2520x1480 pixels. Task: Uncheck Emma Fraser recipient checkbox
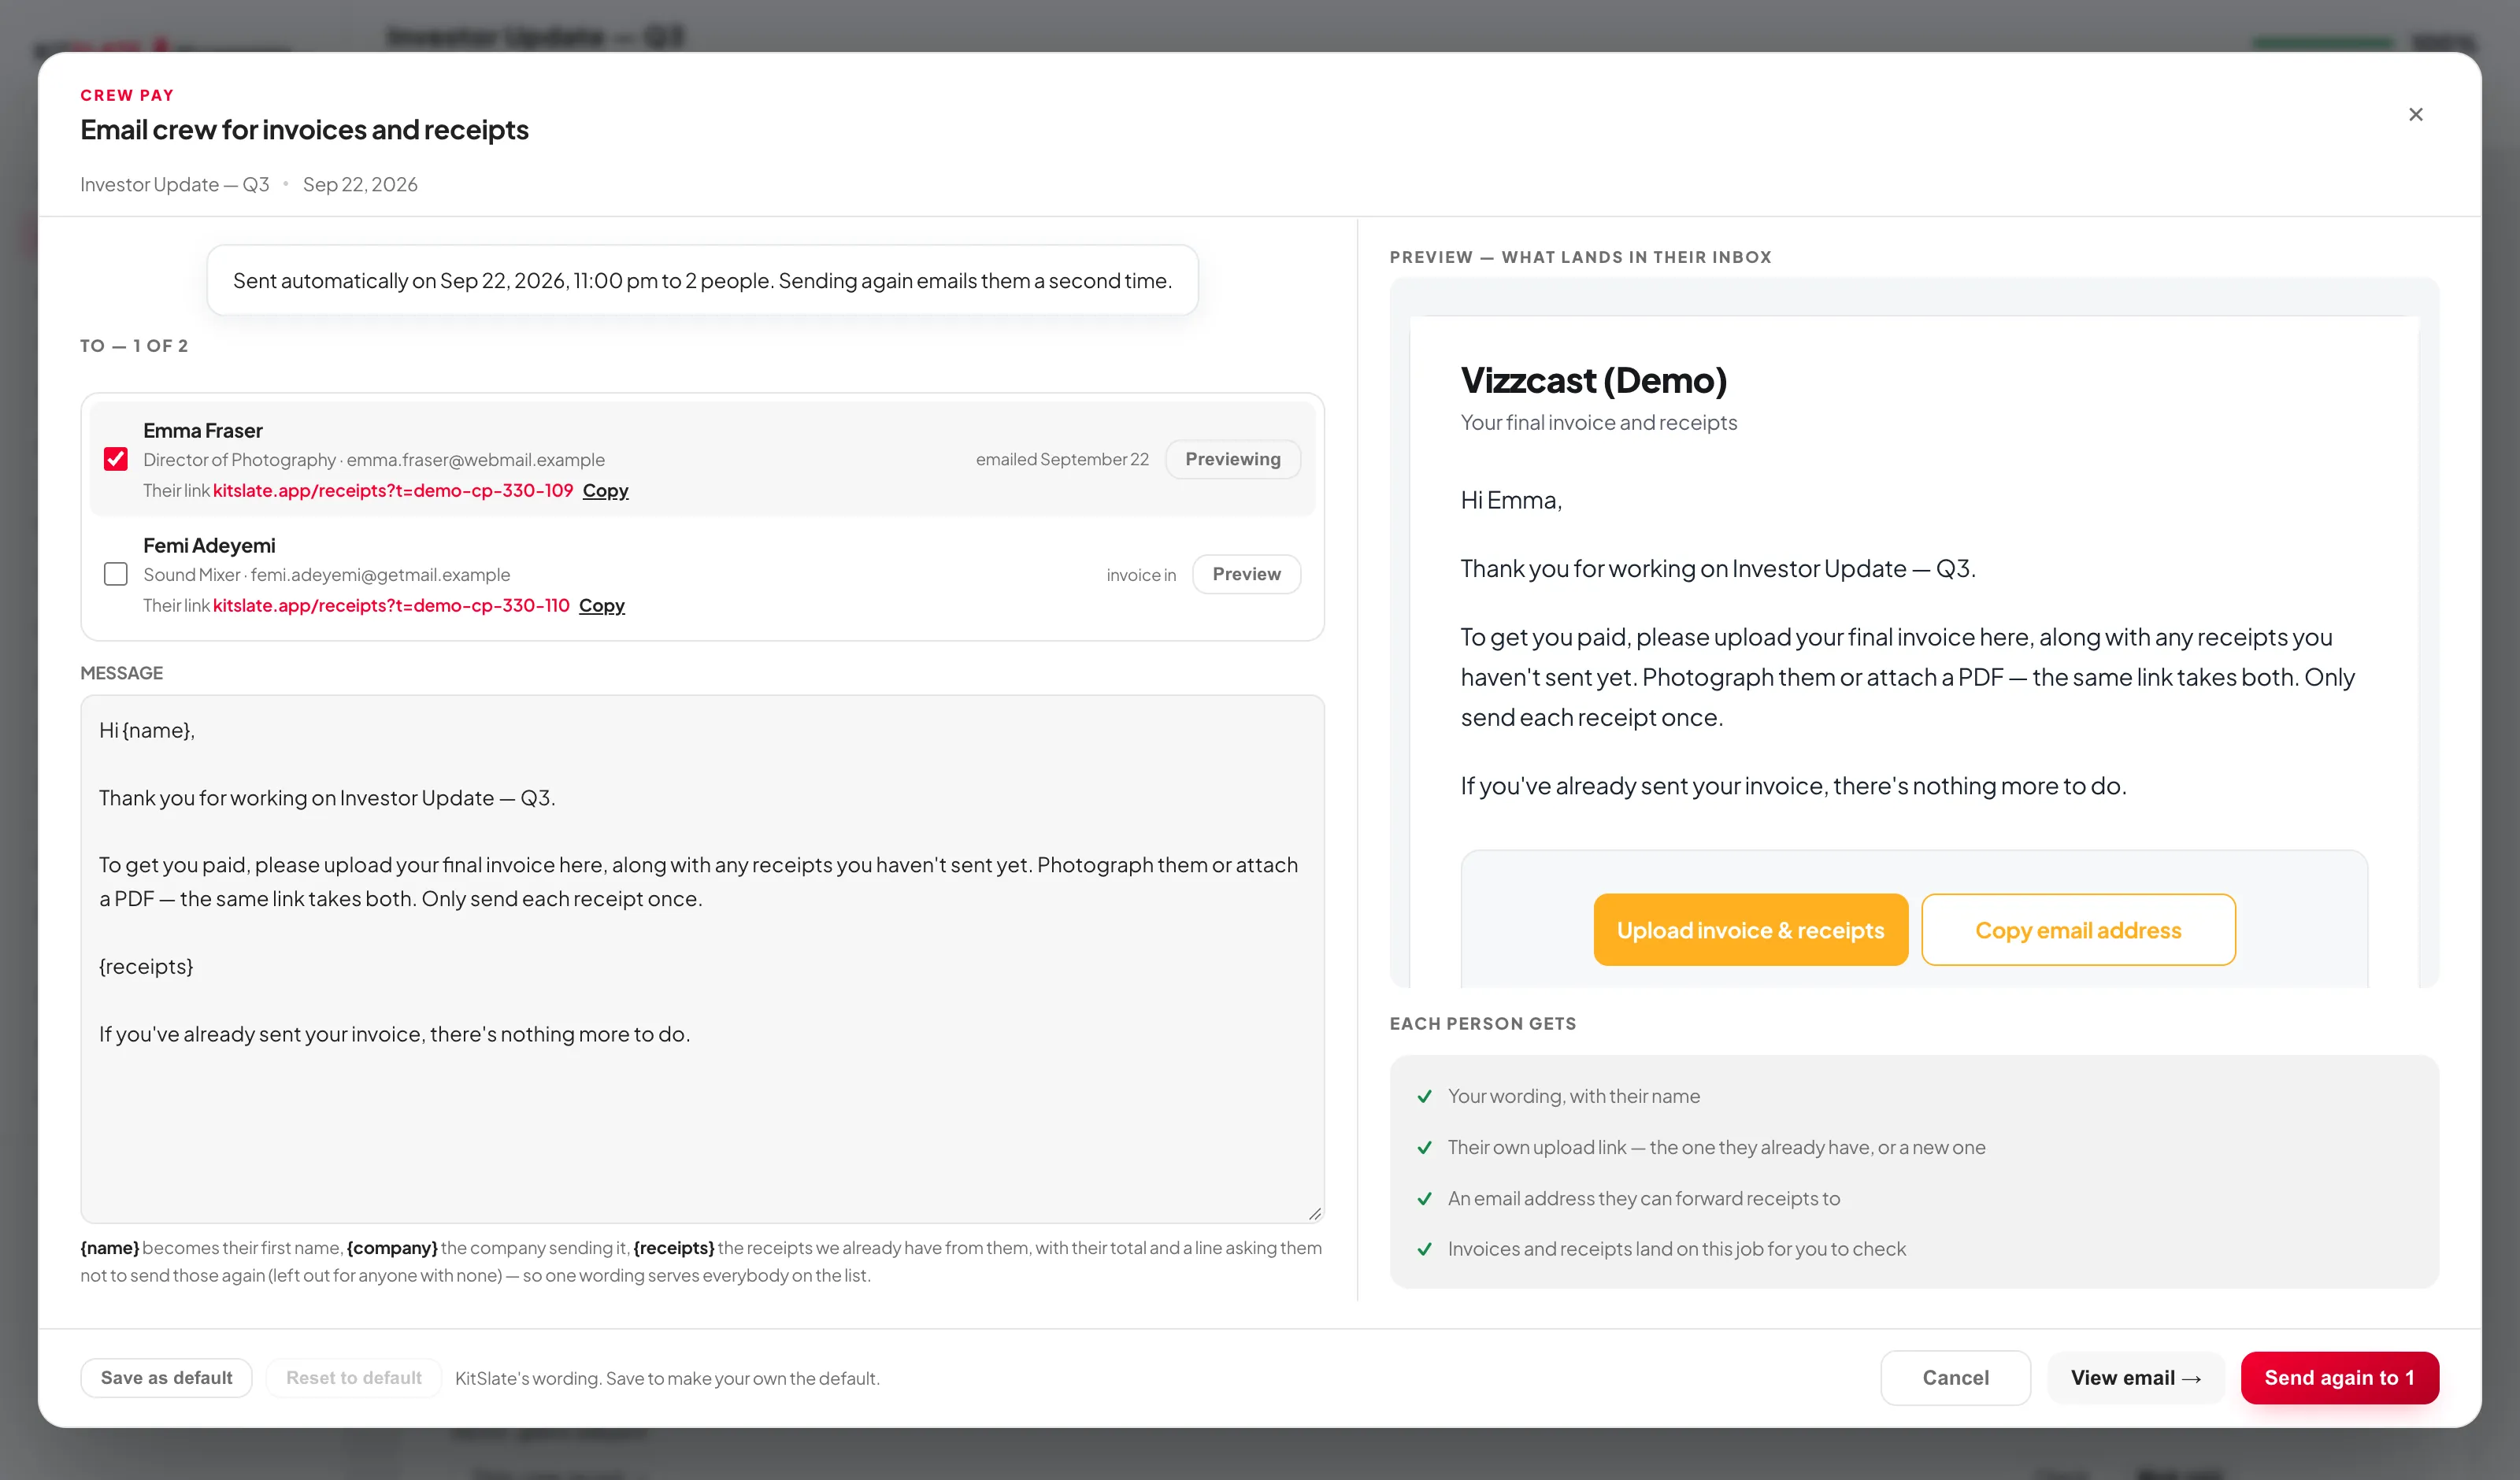coord(116,459)
